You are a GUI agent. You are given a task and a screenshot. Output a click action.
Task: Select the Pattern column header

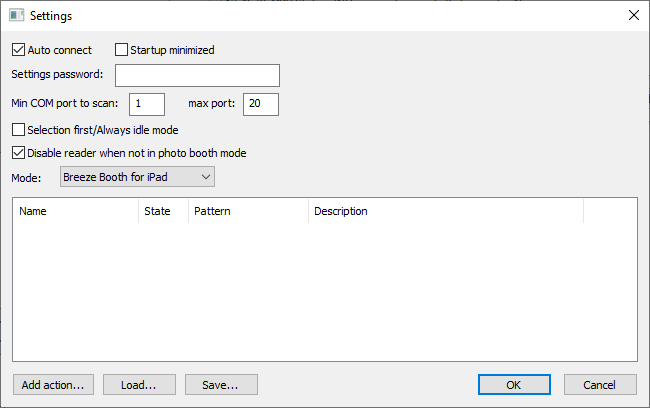click(248, 211)
